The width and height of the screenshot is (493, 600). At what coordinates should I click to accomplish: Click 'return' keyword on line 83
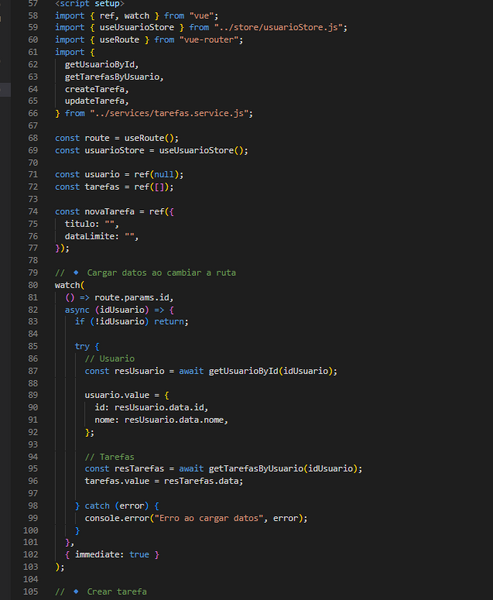click(169, 321)
